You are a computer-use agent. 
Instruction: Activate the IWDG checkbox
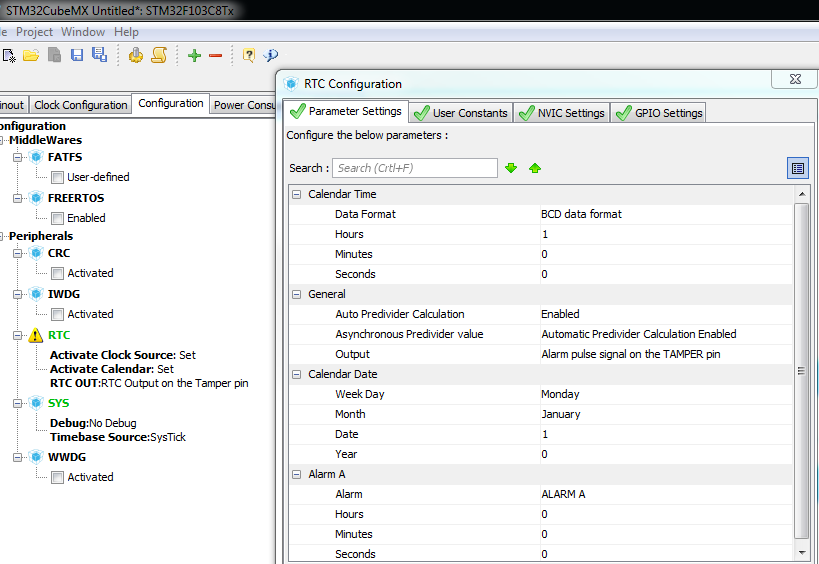pyautogui.click(x=57, y=314)
